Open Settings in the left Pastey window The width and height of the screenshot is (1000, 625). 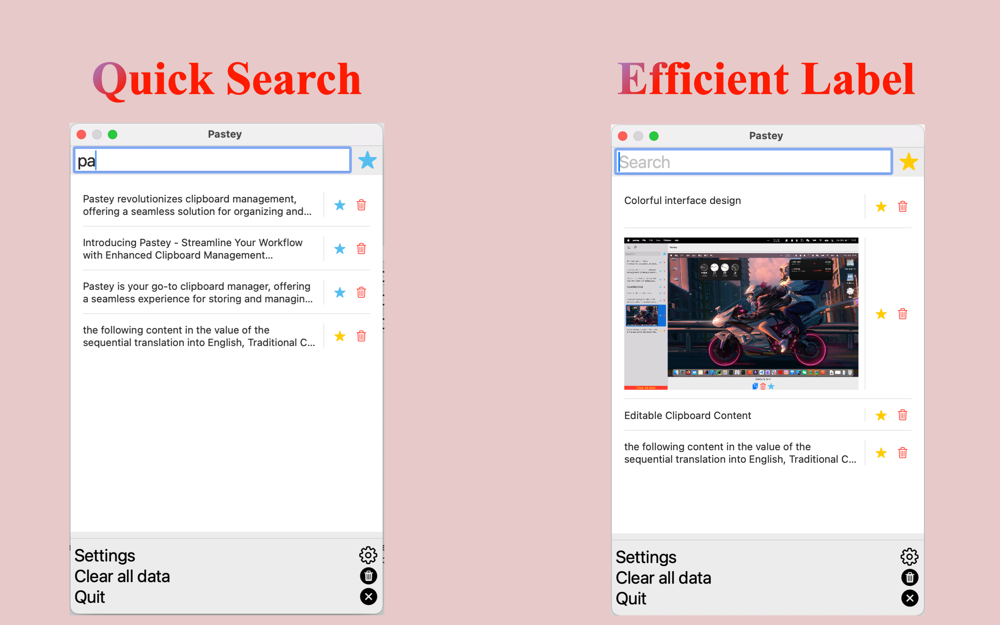click(105, 555)
